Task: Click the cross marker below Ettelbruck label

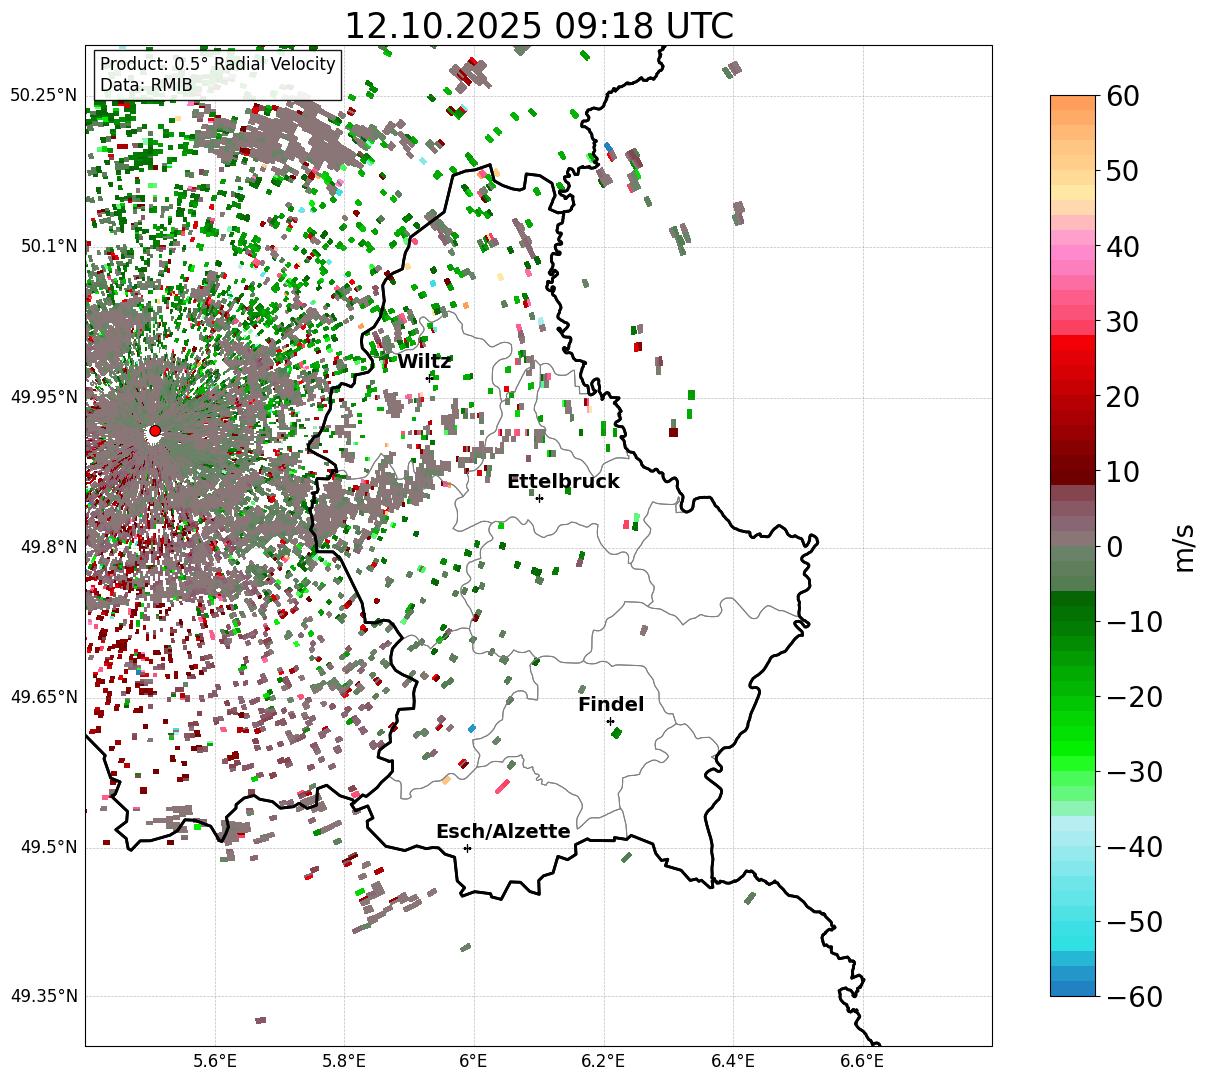Action: coord(539,498)
